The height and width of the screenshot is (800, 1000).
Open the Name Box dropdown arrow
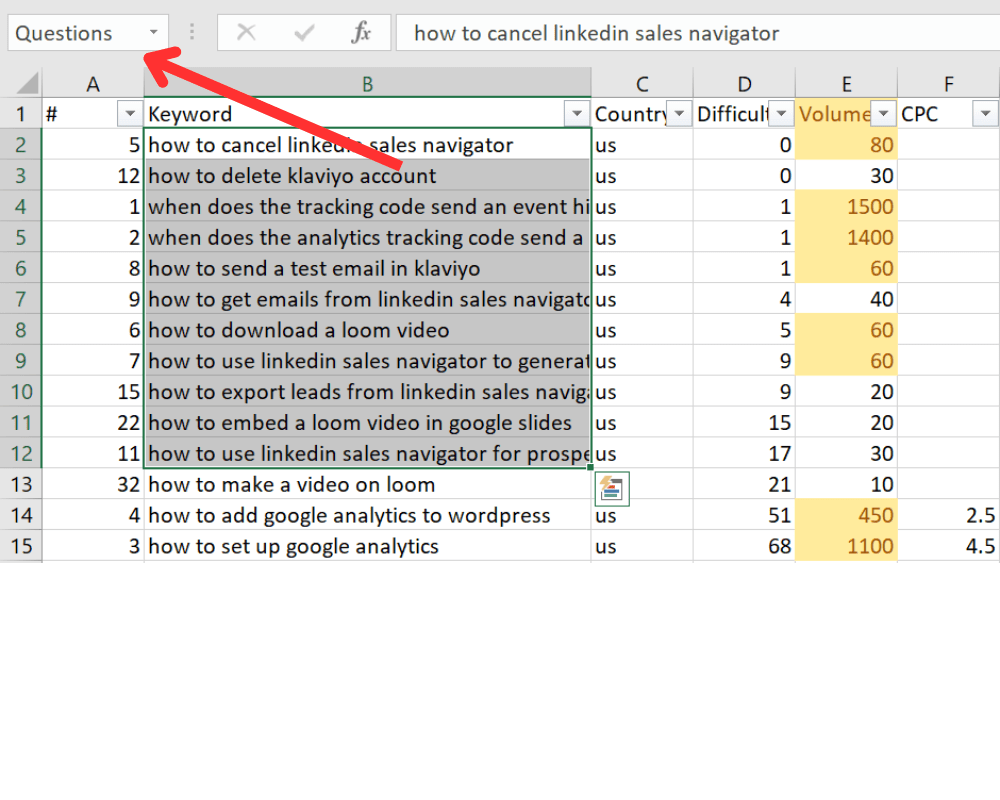point(154,33)
